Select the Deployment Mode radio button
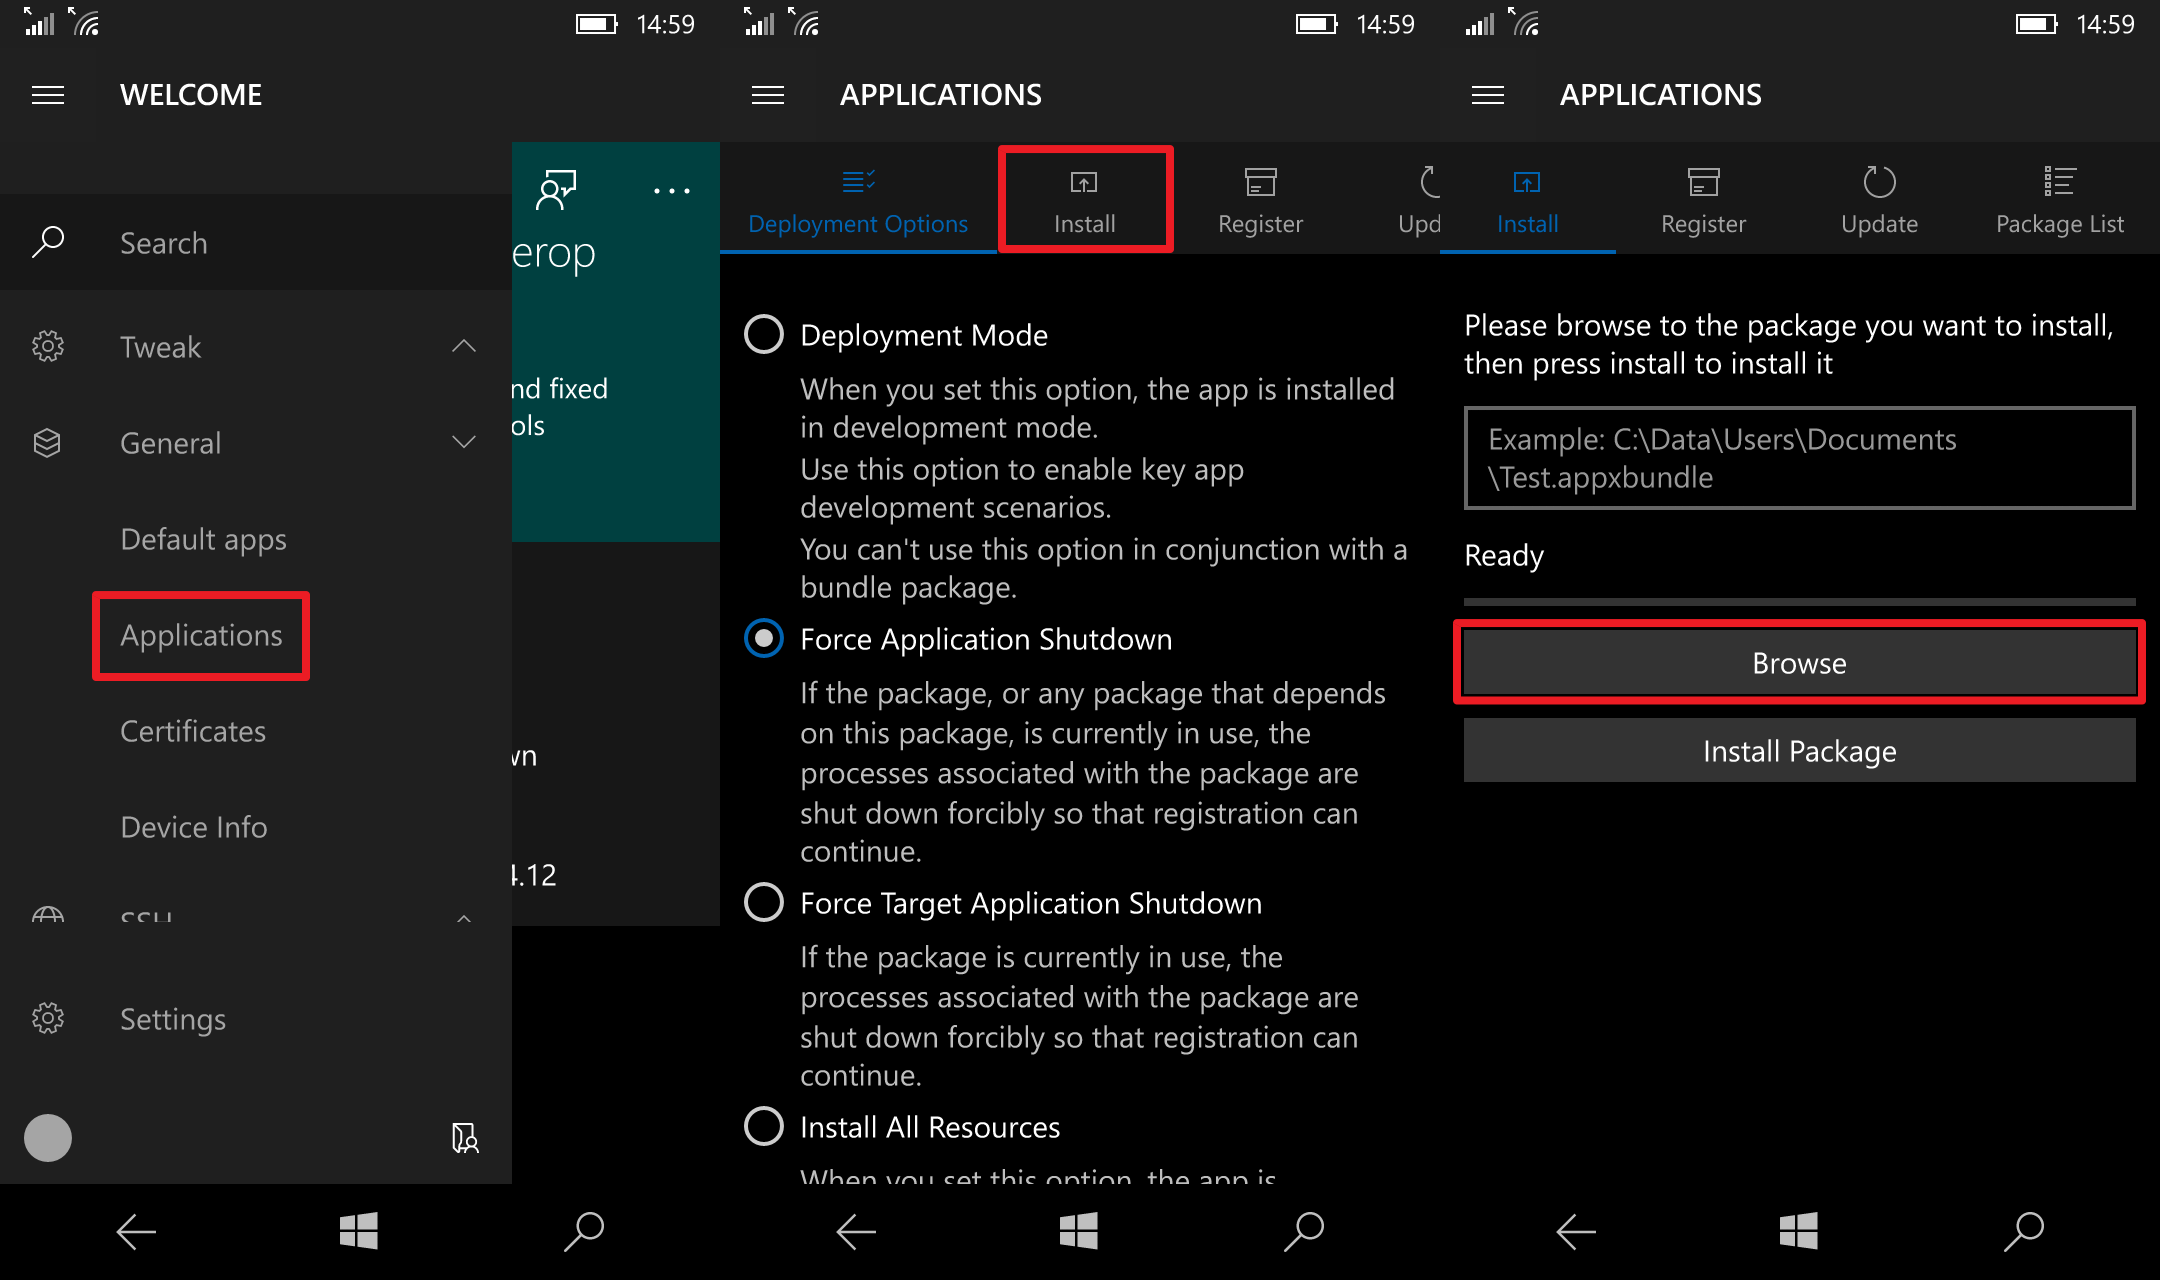This screenshot has width=2160, height=1280. click(764, 334)
